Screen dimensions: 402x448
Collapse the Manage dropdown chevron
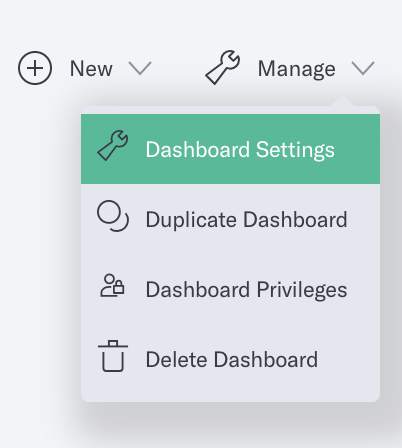(363, 68)
